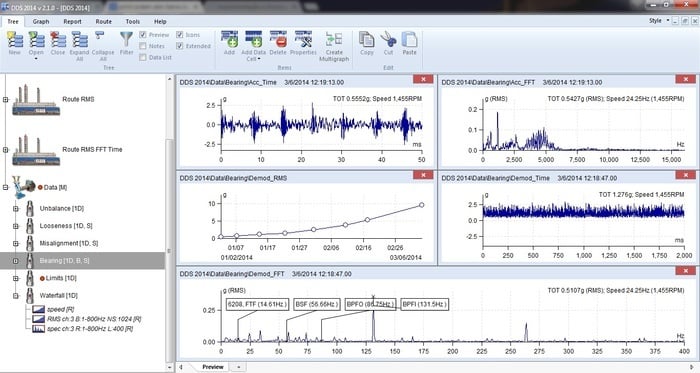The width and height of the screenshot is (700, 373).
Task: Enable the Notes checkbox
Action: (143, 46)
